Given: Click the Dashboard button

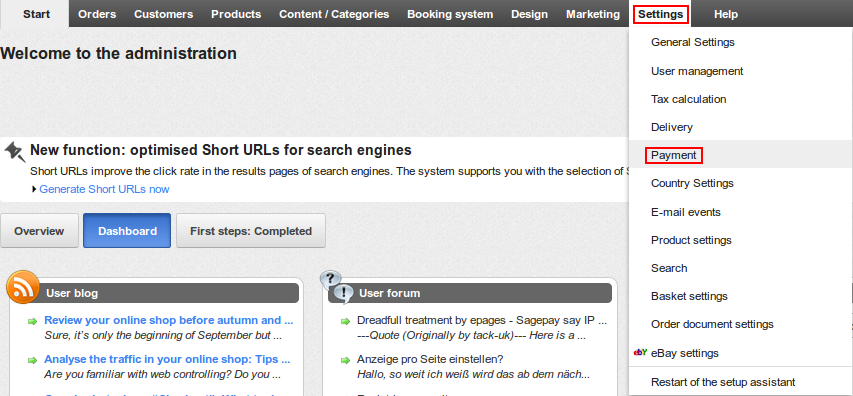Looking at the screenshot, I should pos(127,231).
